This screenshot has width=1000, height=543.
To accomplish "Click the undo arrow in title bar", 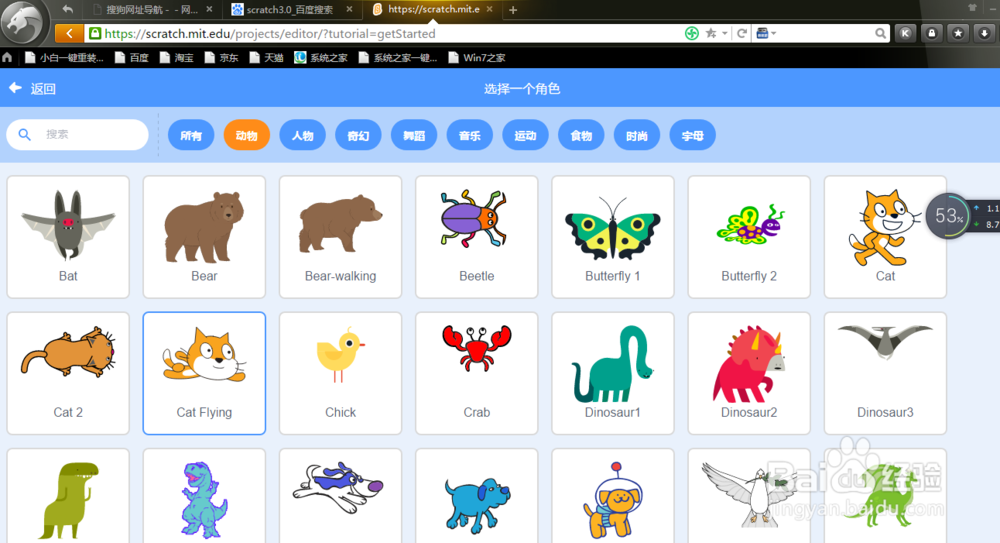I will click(68, 9).
